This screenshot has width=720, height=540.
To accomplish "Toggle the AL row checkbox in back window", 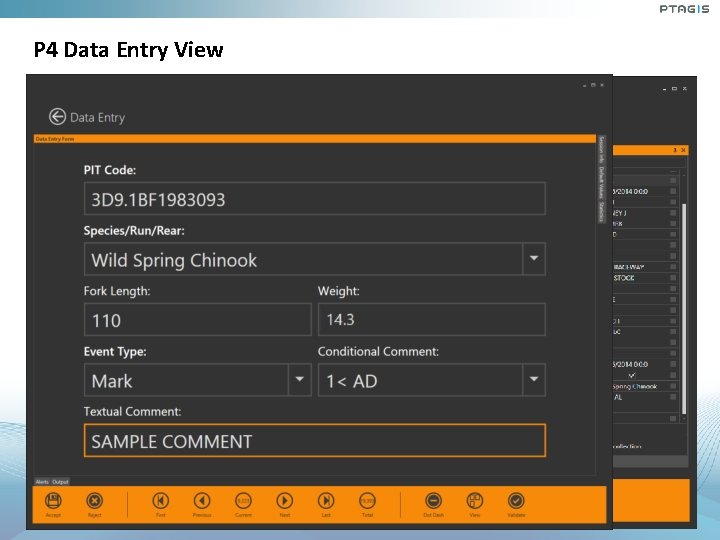I will coord(673,397).
